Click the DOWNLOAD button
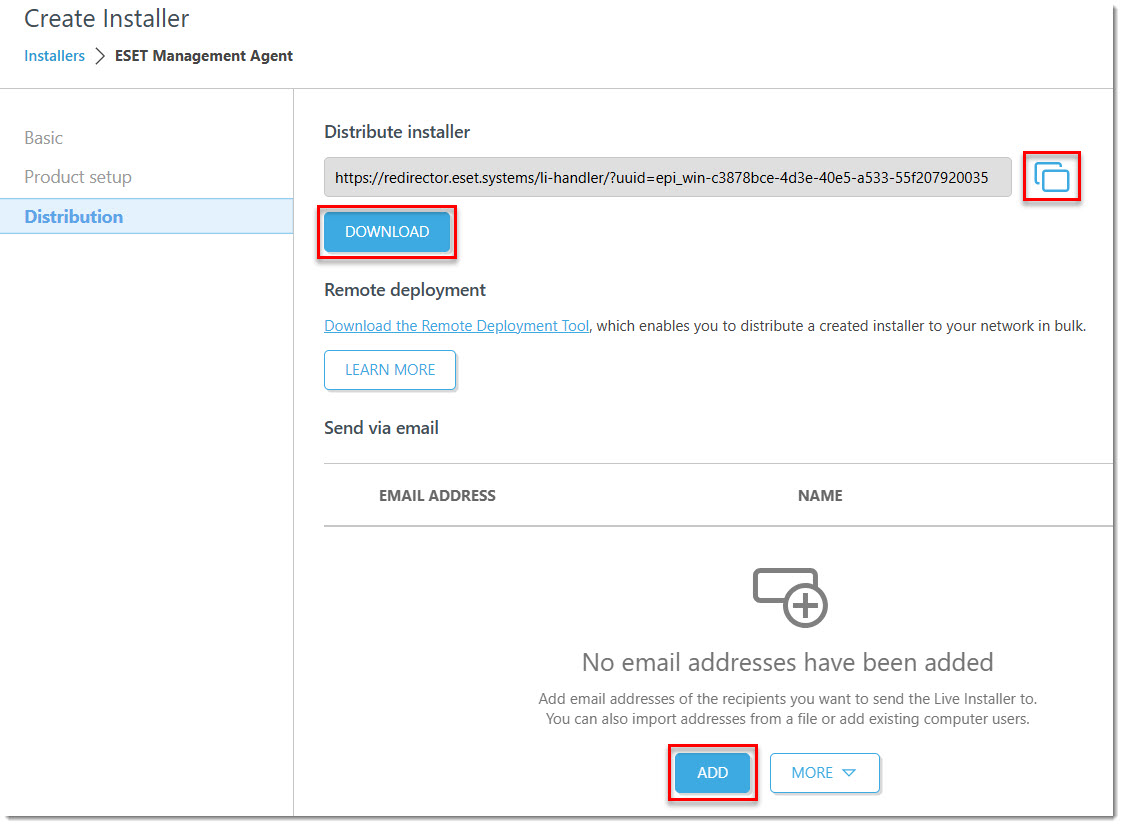 (x=387, y=231)
